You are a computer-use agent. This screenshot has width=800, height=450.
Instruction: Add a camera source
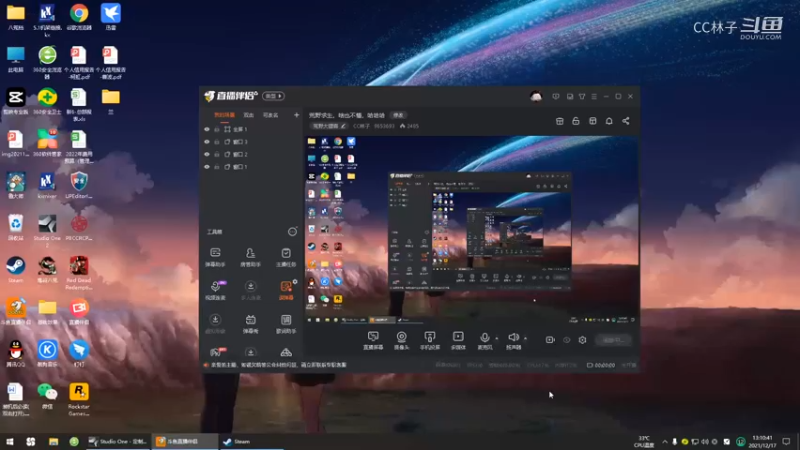pos(402,340)
